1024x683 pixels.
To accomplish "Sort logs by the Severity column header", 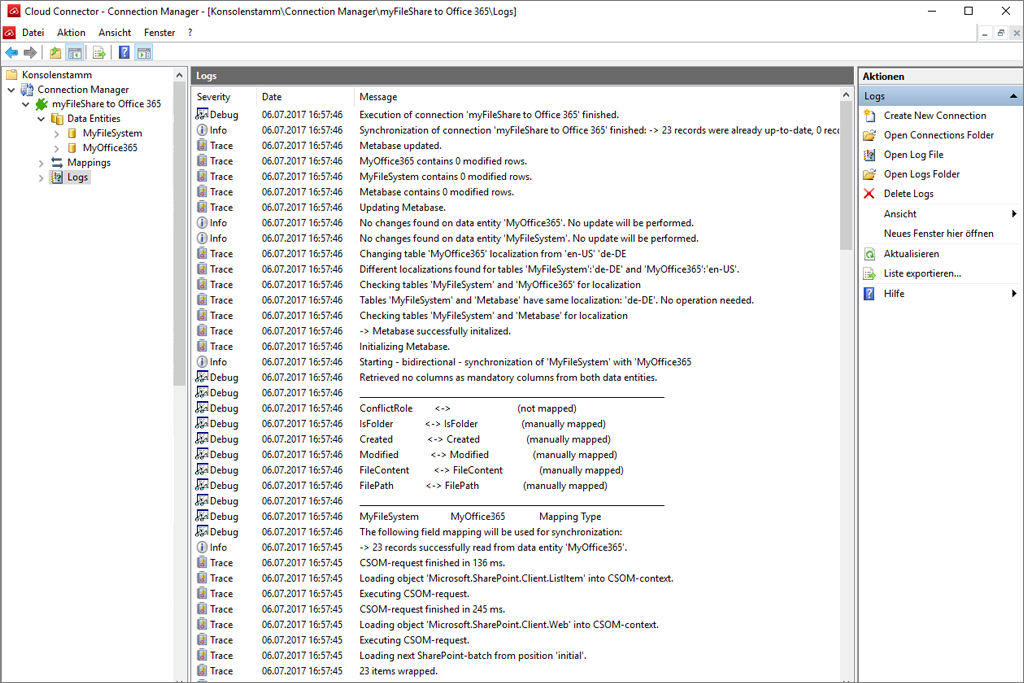I will [x=213, y=97].
